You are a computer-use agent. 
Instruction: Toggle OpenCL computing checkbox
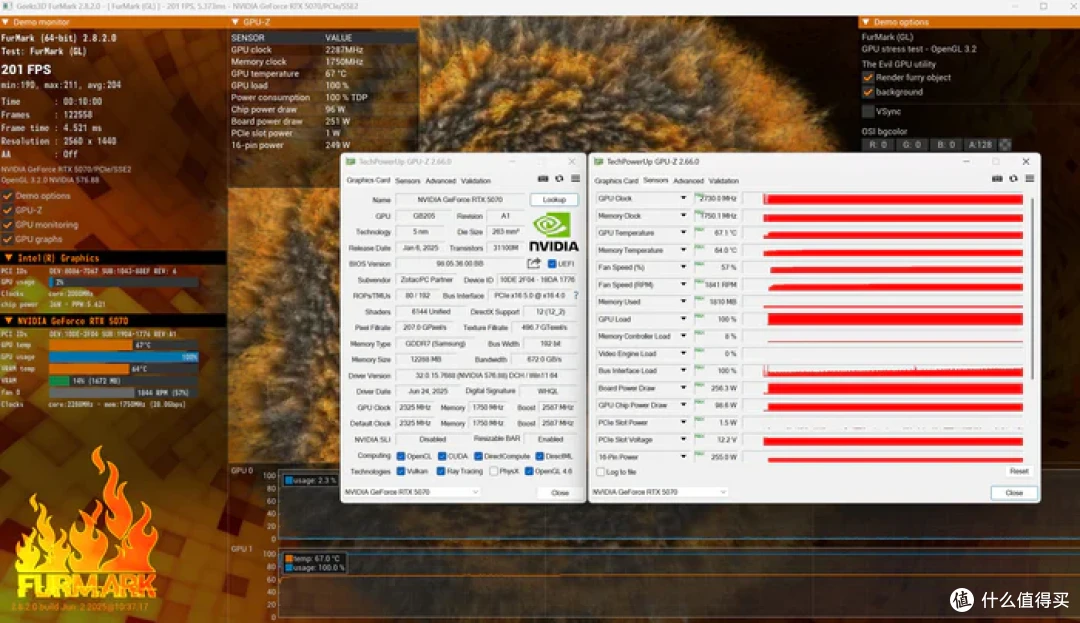point(401,456)
